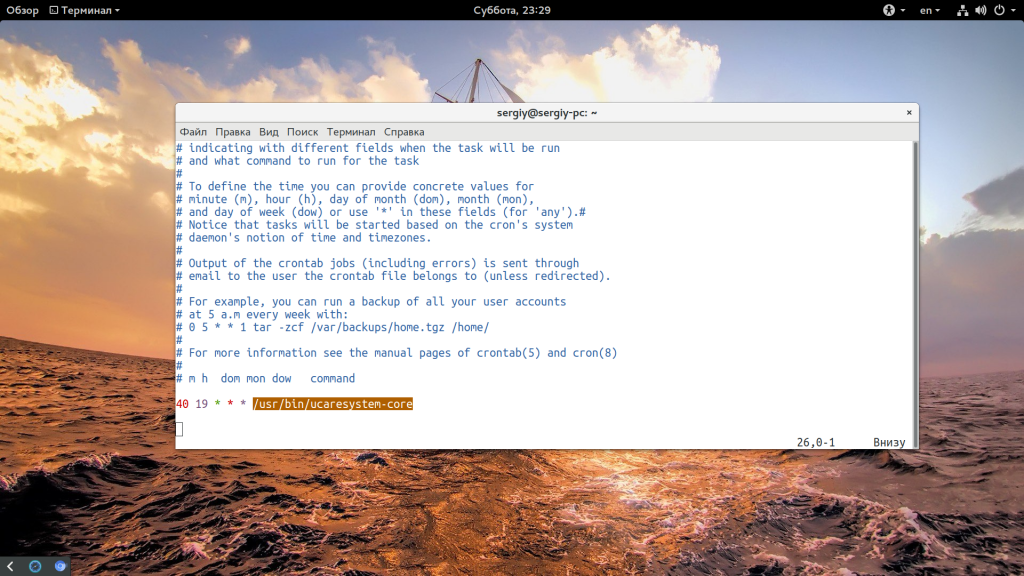This screenshot has width=1024, height=576.
Task: Open the Вид menu
Action: 269,132
